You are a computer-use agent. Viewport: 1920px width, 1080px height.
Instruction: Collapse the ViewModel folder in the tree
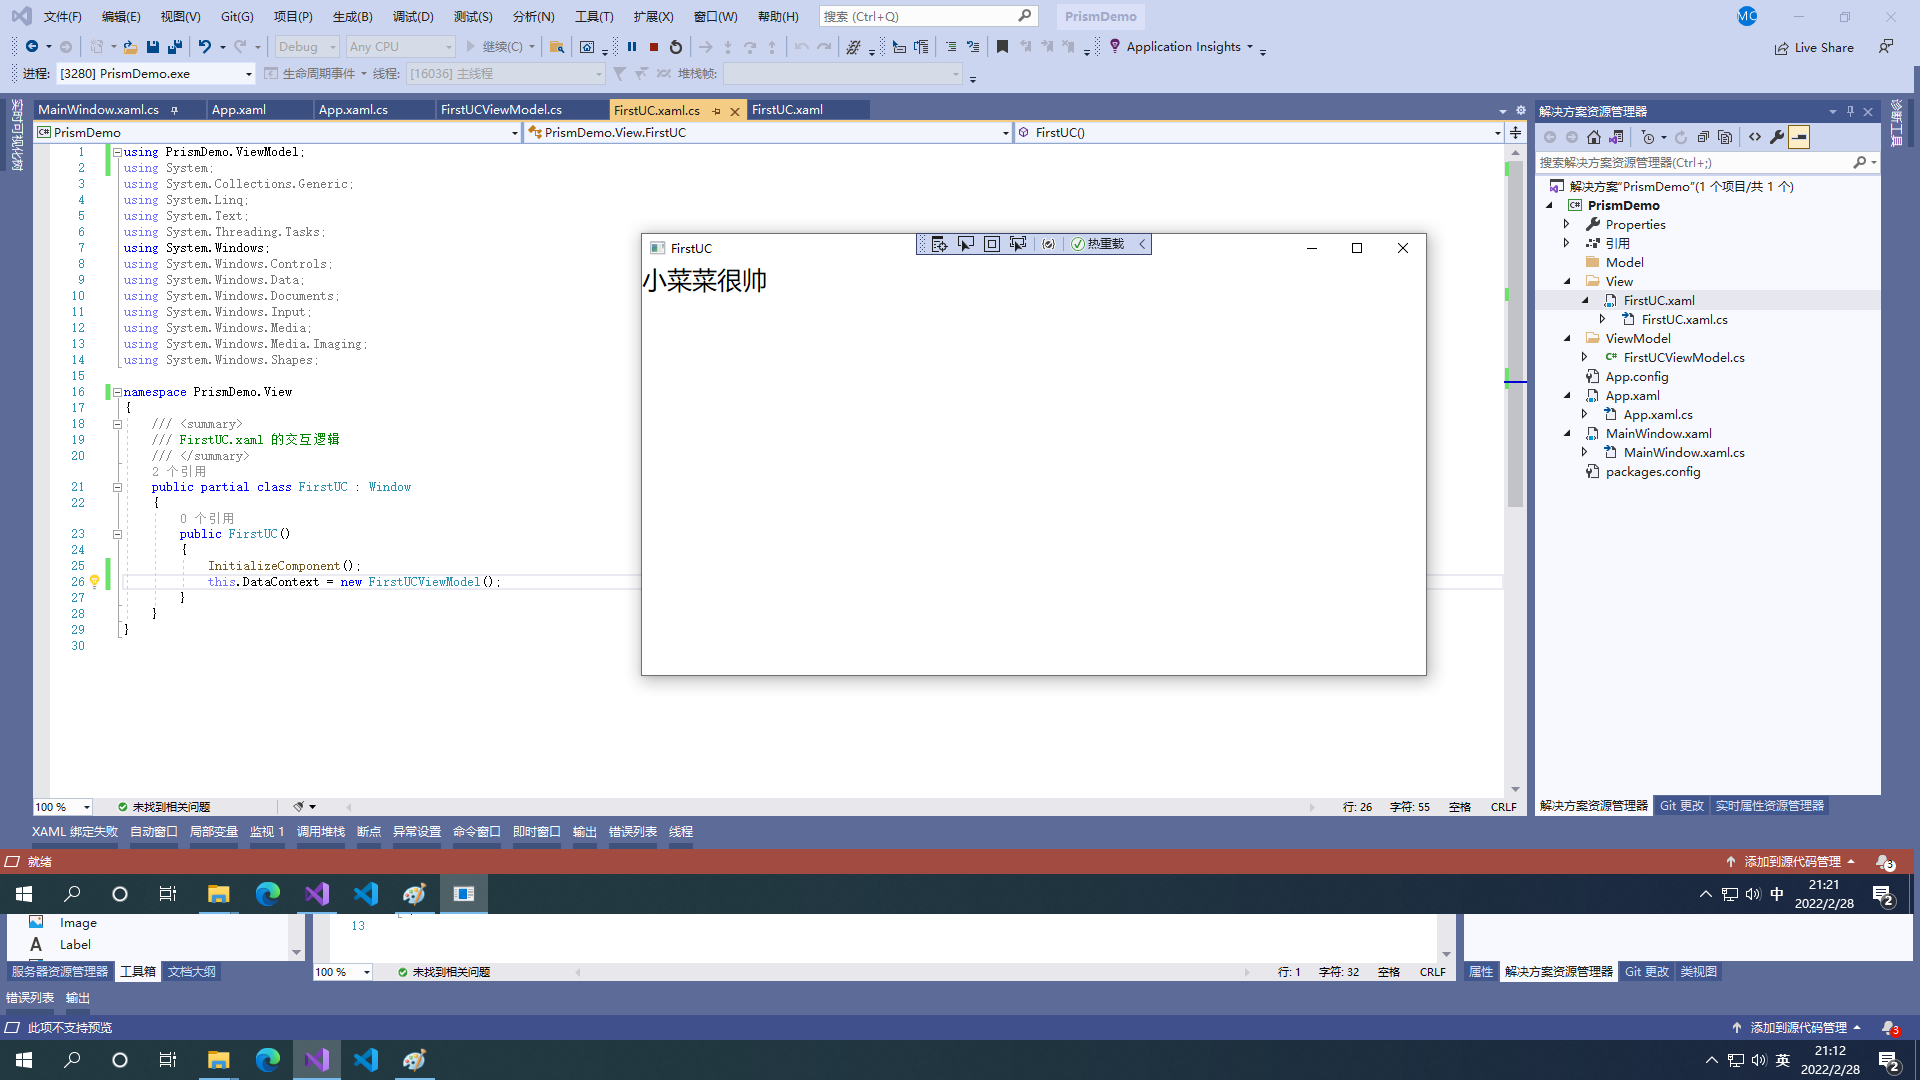[x=1567, y=339]
